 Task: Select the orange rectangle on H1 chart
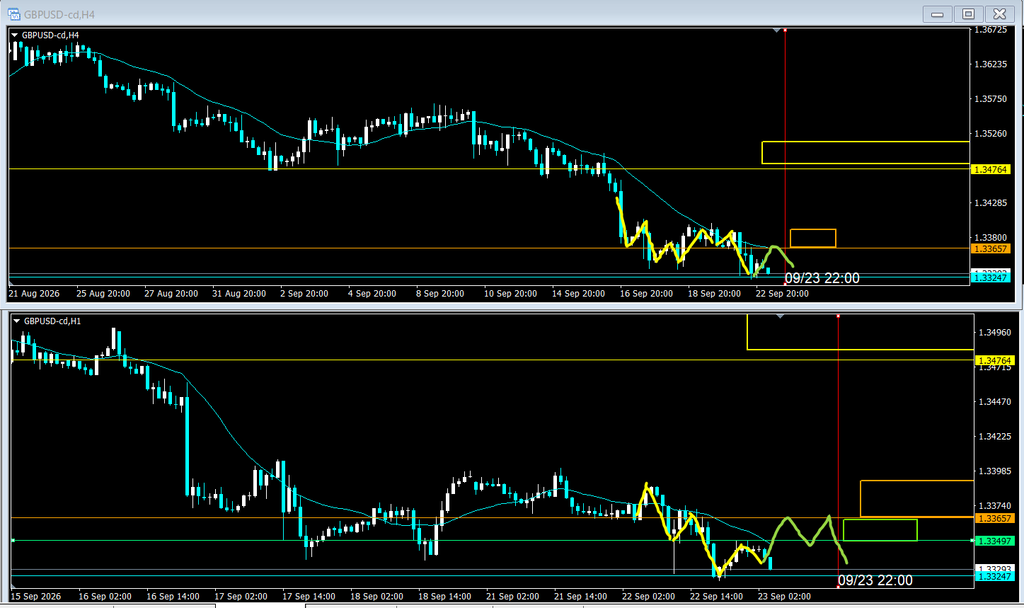[x=917, y=499]
